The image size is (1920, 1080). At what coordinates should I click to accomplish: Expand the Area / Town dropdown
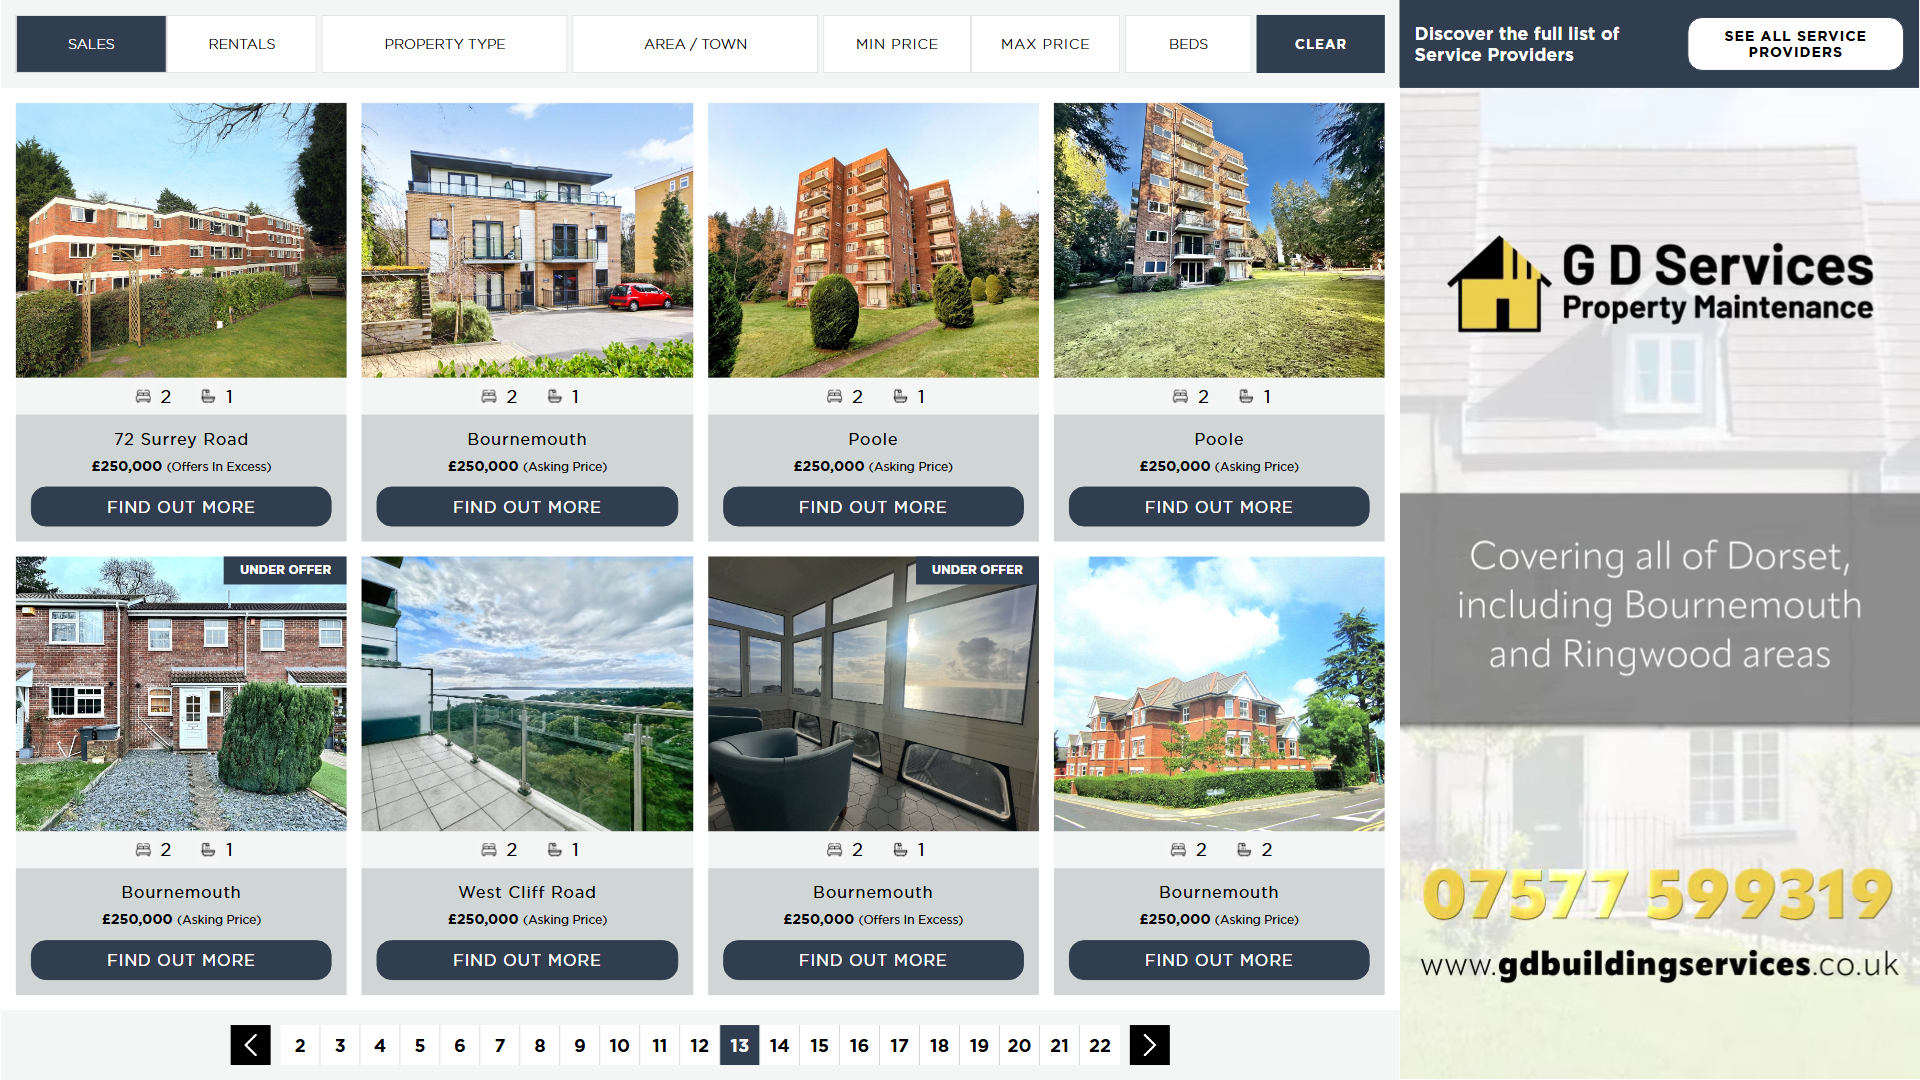(695, 44)
